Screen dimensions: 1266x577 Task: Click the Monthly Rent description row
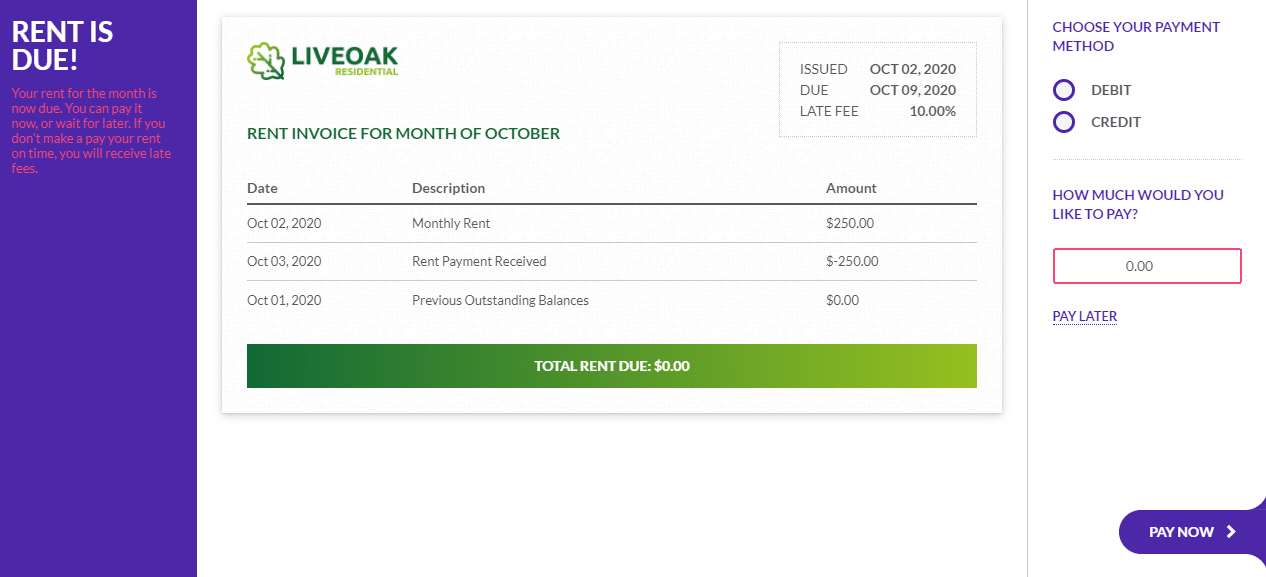612,224
